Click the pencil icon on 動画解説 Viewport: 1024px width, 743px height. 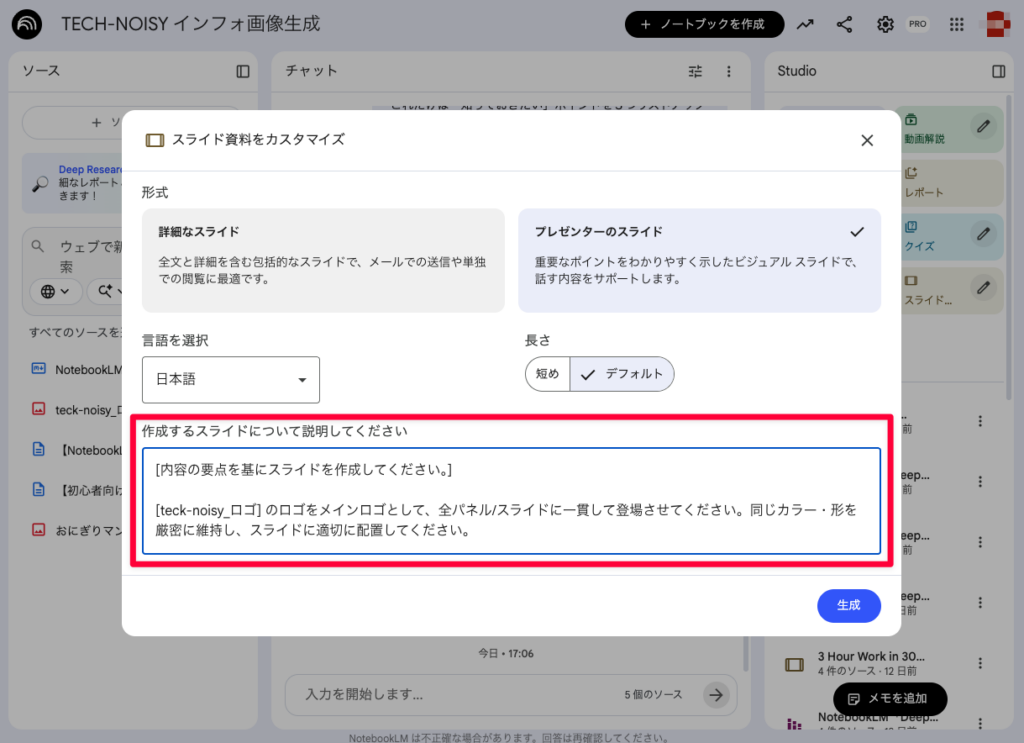point(983,126)
